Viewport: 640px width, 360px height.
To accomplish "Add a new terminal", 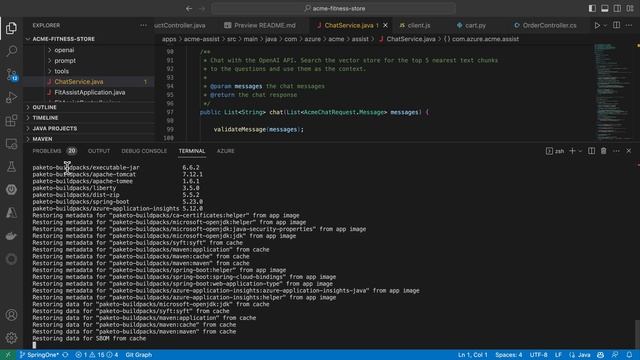I will click(x=572, y=151).
